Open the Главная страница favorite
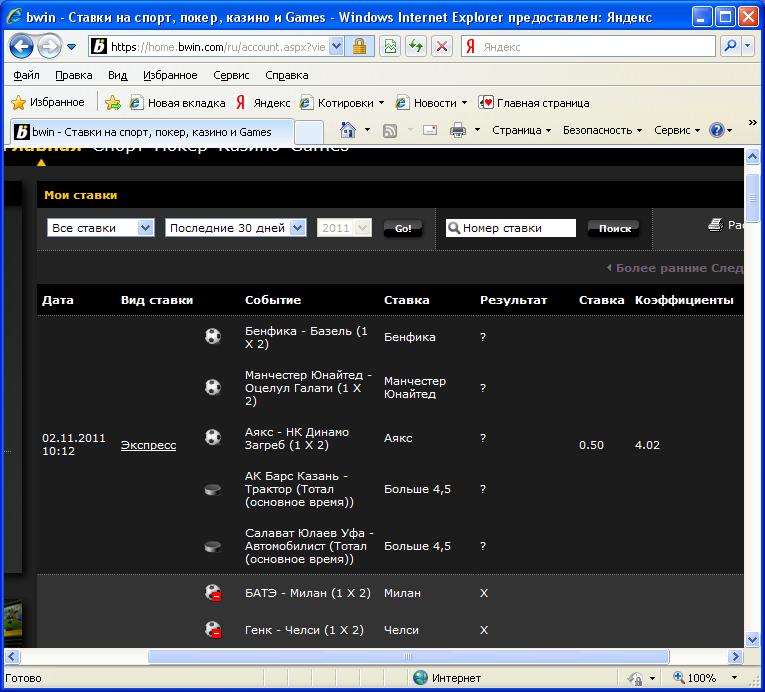 point(534,103)
